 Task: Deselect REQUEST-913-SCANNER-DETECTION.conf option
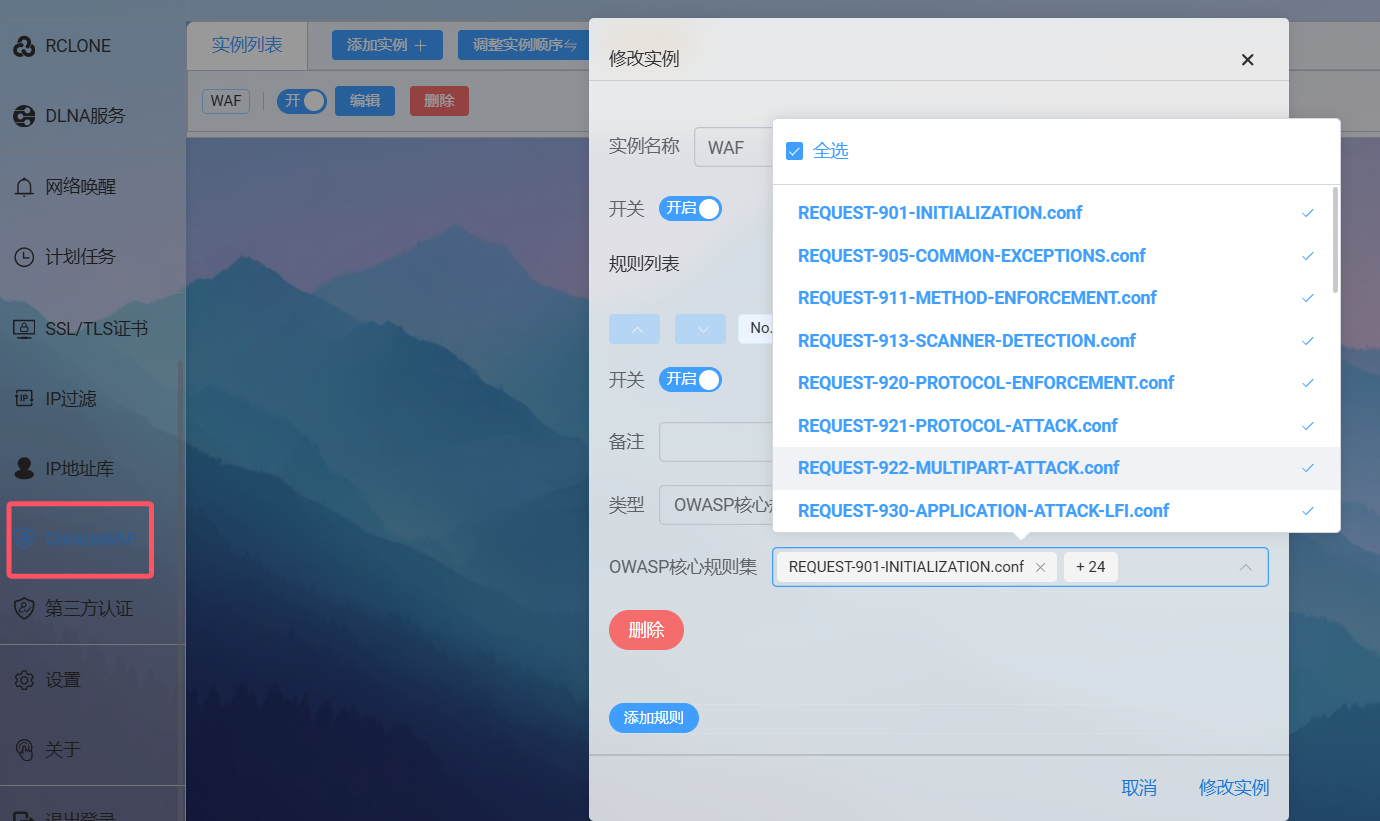[x=1056, y=341]
